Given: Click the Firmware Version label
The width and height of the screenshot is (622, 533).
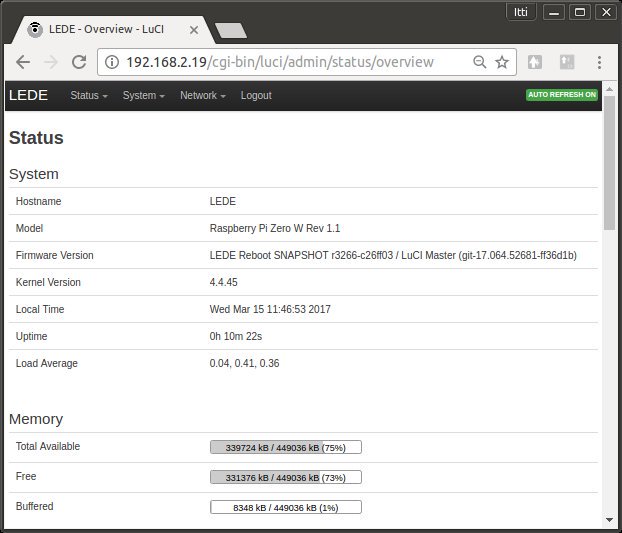Looking at the screenshot, I should 55,255.
